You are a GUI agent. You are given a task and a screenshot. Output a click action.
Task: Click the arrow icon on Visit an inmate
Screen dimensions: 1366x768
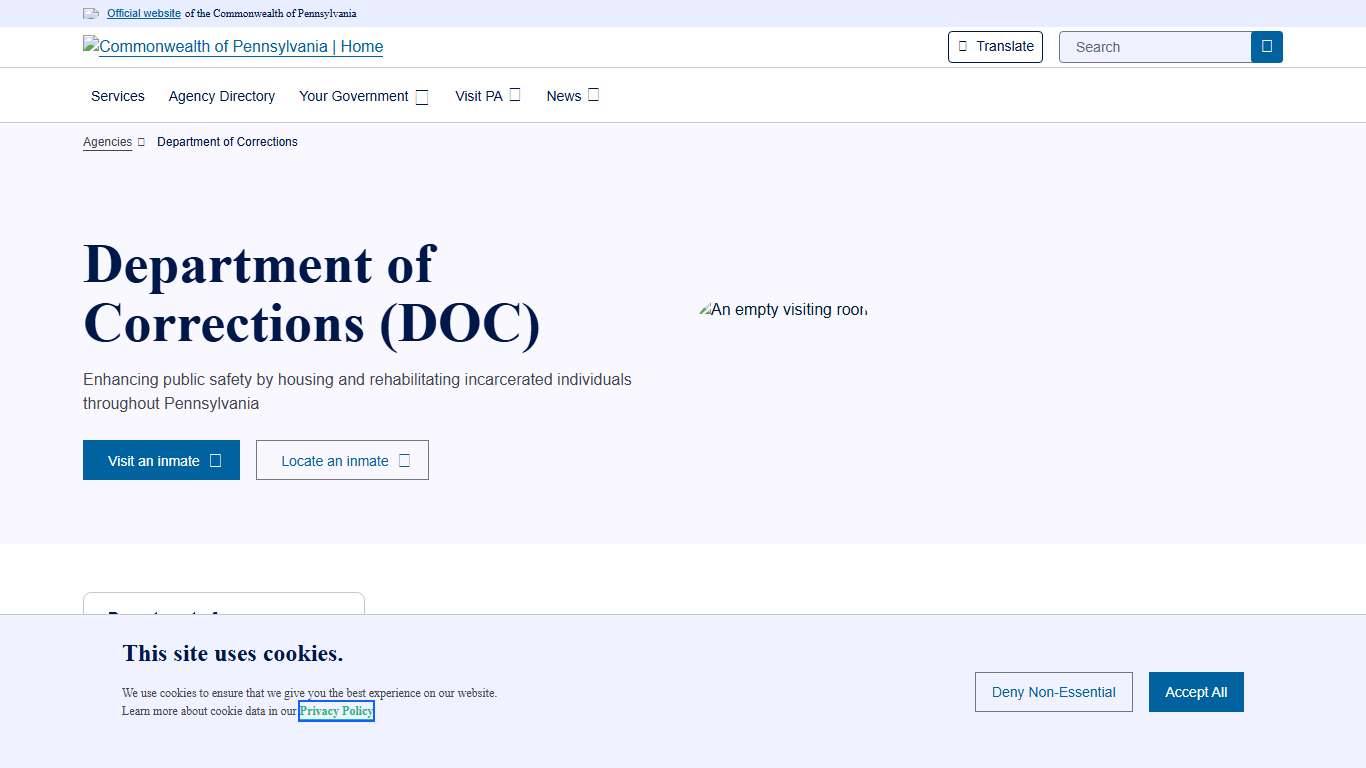click(x=215, y=461)
